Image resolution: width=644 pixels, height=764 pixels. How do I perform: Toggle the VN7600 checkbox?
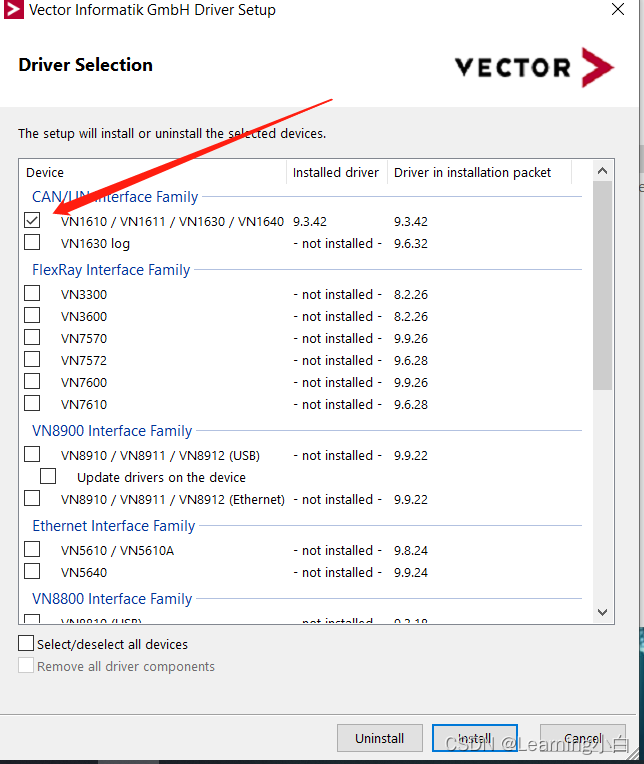coord(32,381)
